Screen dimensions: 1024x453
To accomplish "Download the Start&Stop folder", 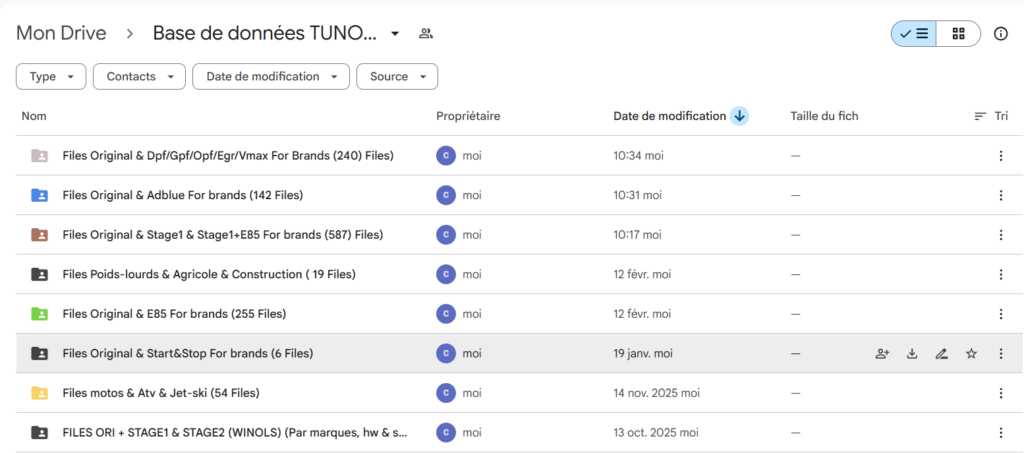I will 912,354.
